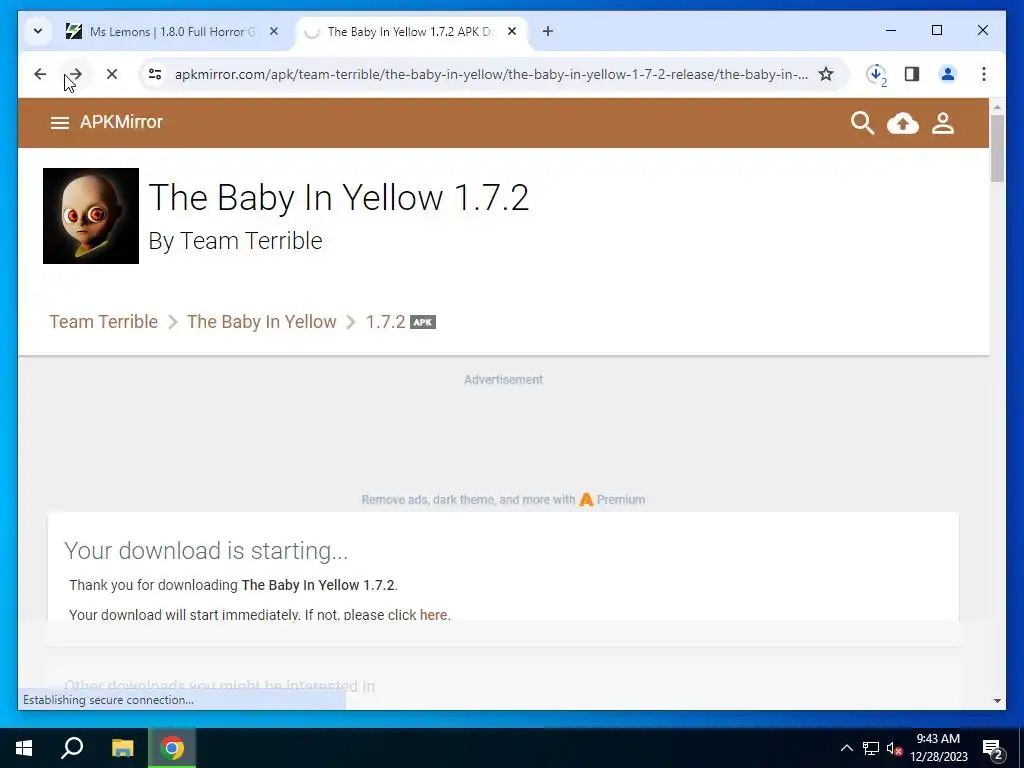Viewport: 1024px width, 768px height.
Task: Click the 'here' download link
Action: click(434, 615)
